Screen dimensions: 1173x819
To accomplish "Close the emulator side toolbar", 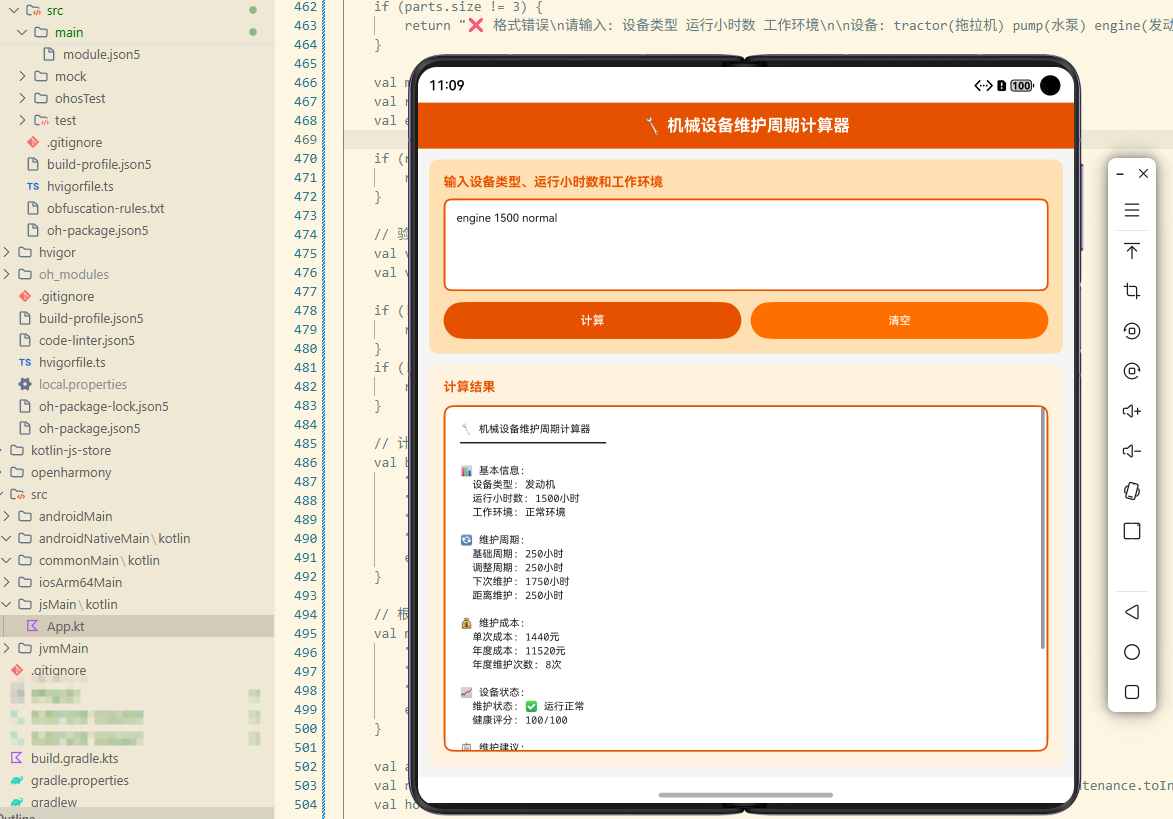I will tap(1143, 174).
